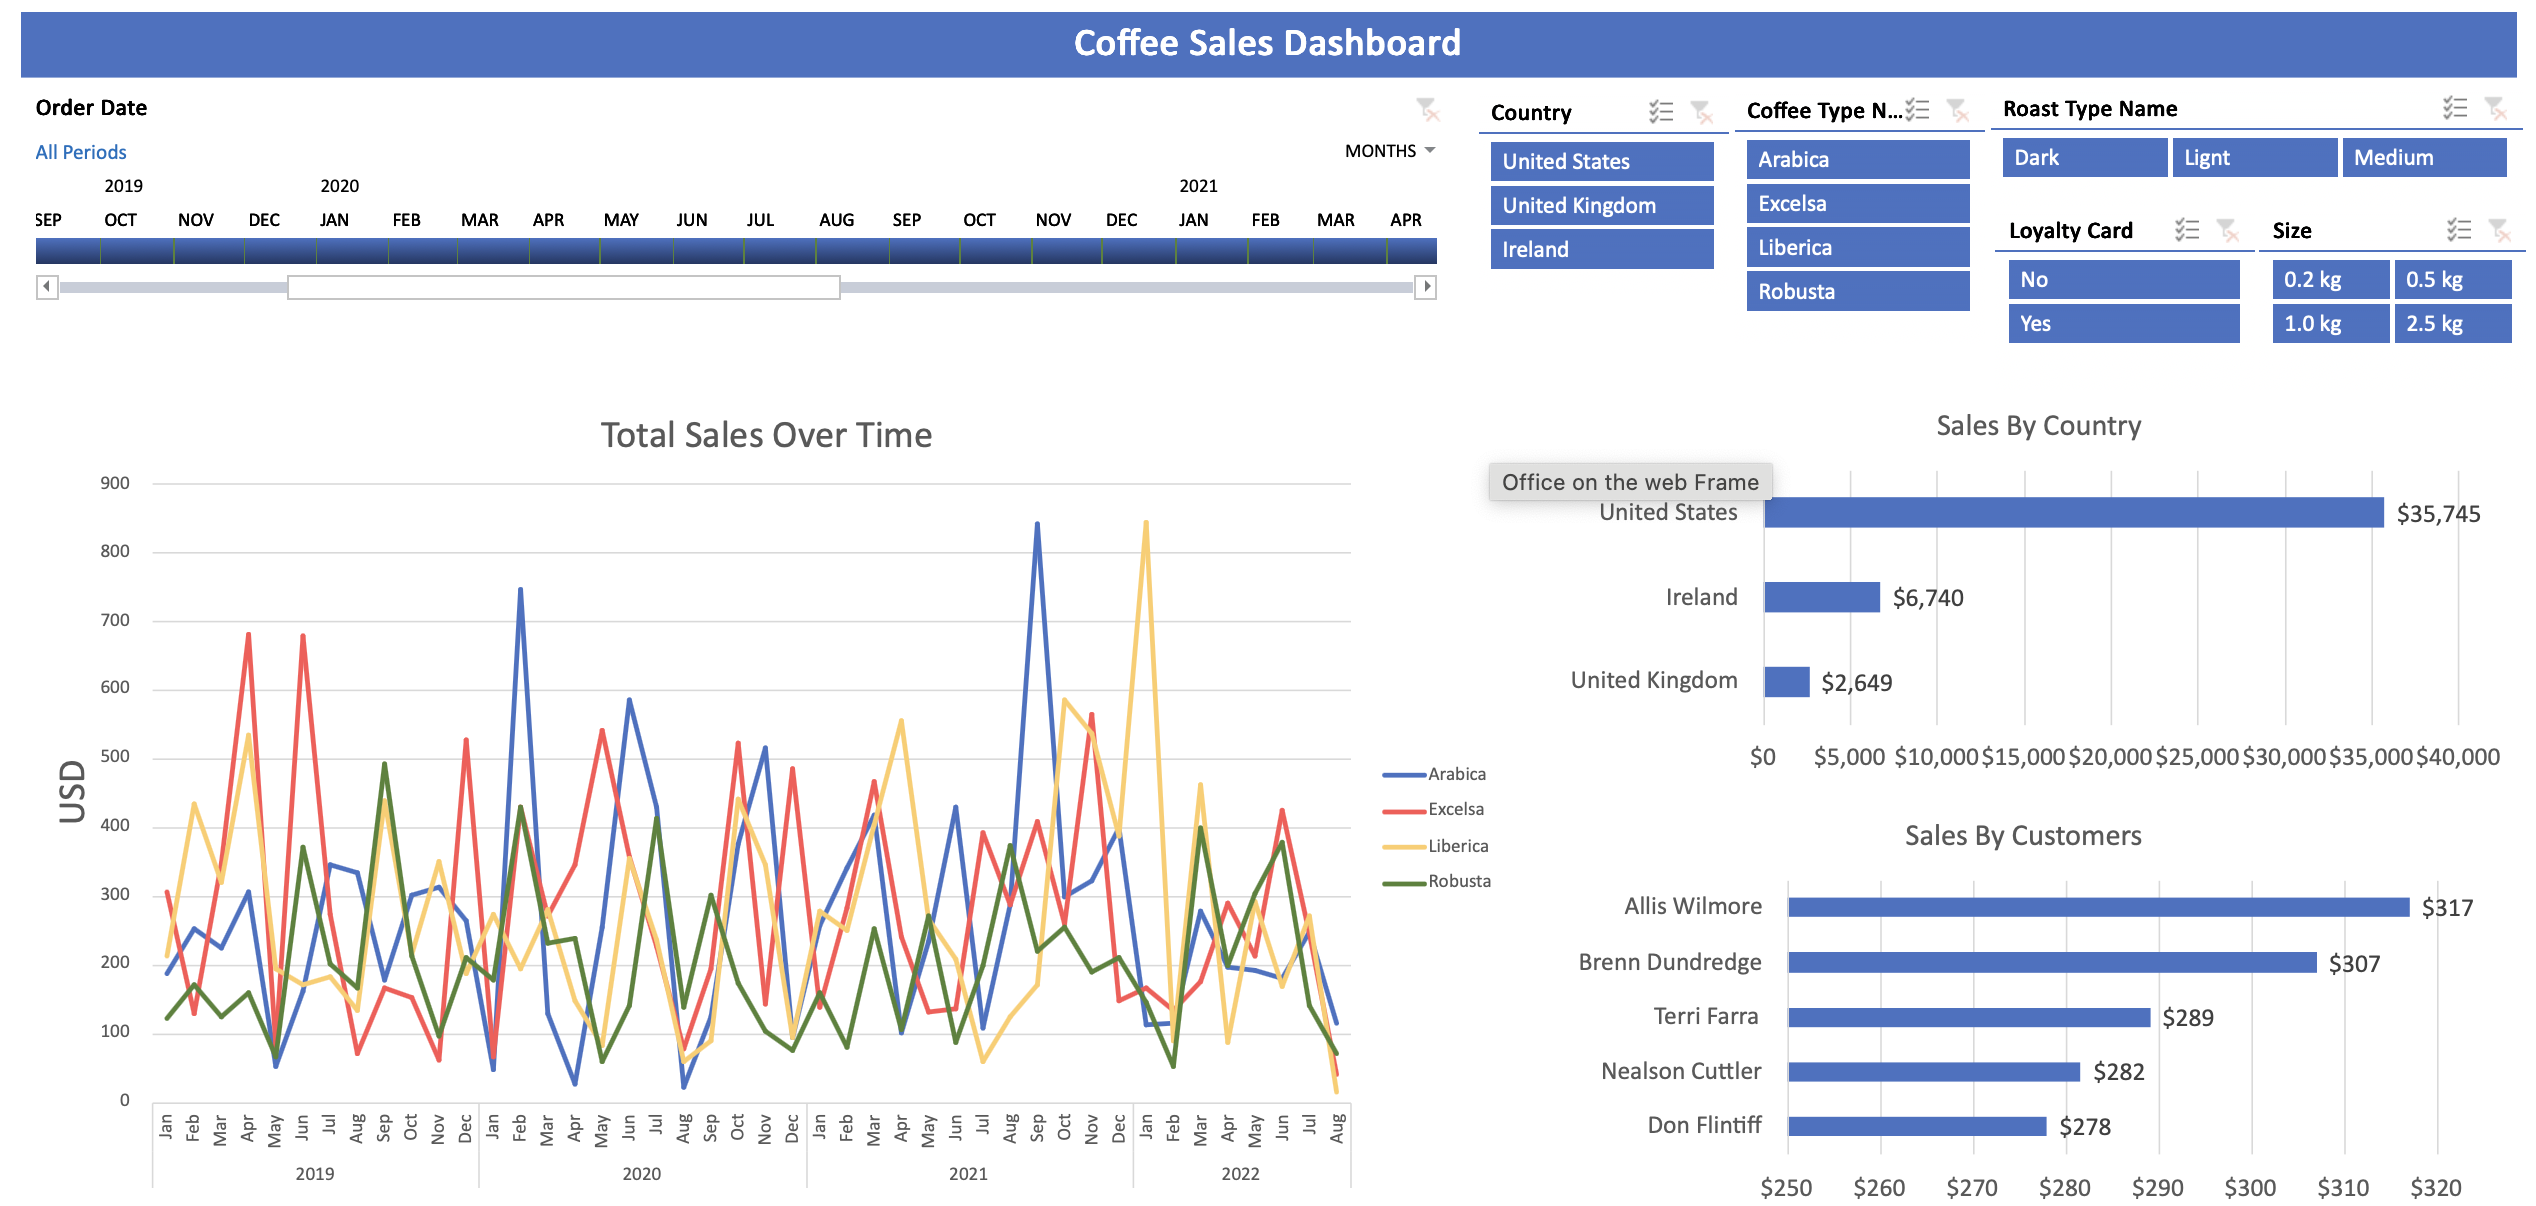Select the Medium roast type
This screenshot has width=2536, height=1206.
2423,157
